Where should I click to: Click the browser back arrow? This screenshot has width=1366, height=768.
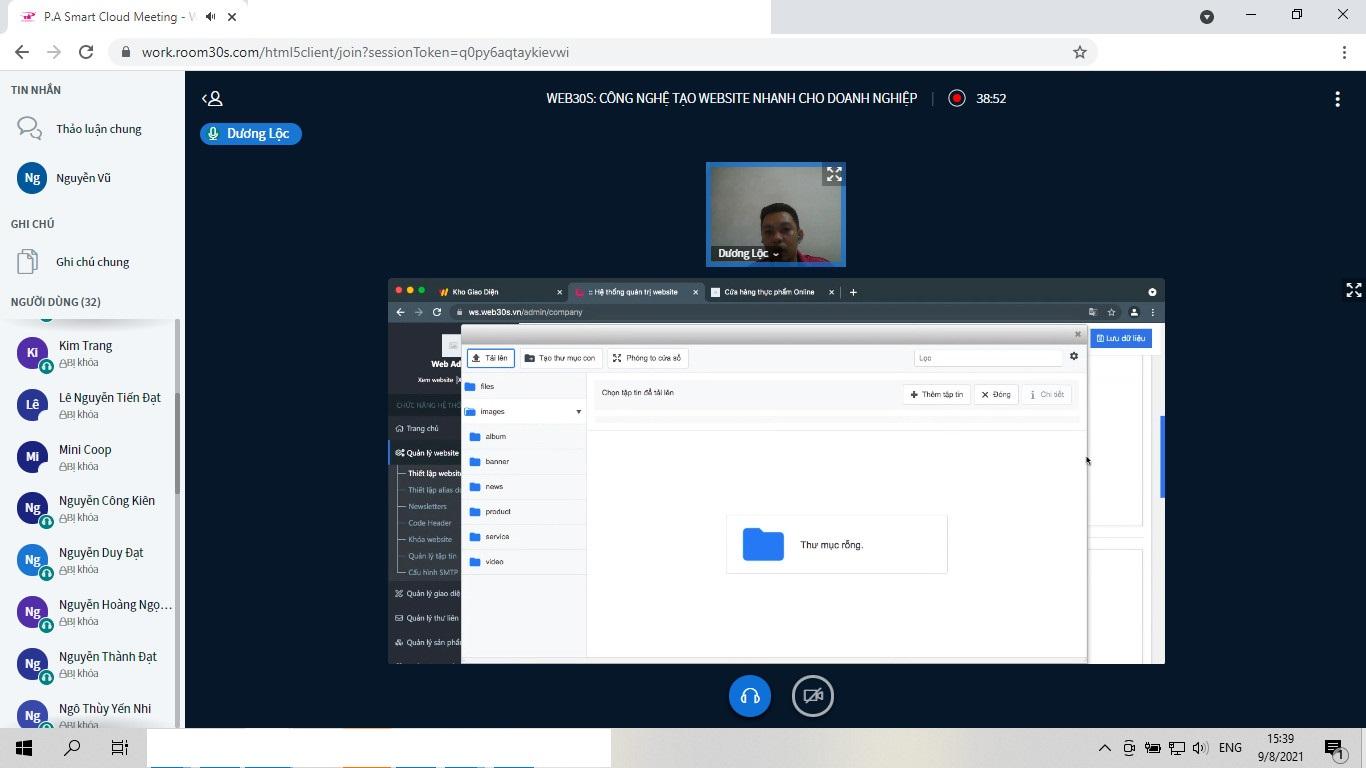(x=22, y=52)
